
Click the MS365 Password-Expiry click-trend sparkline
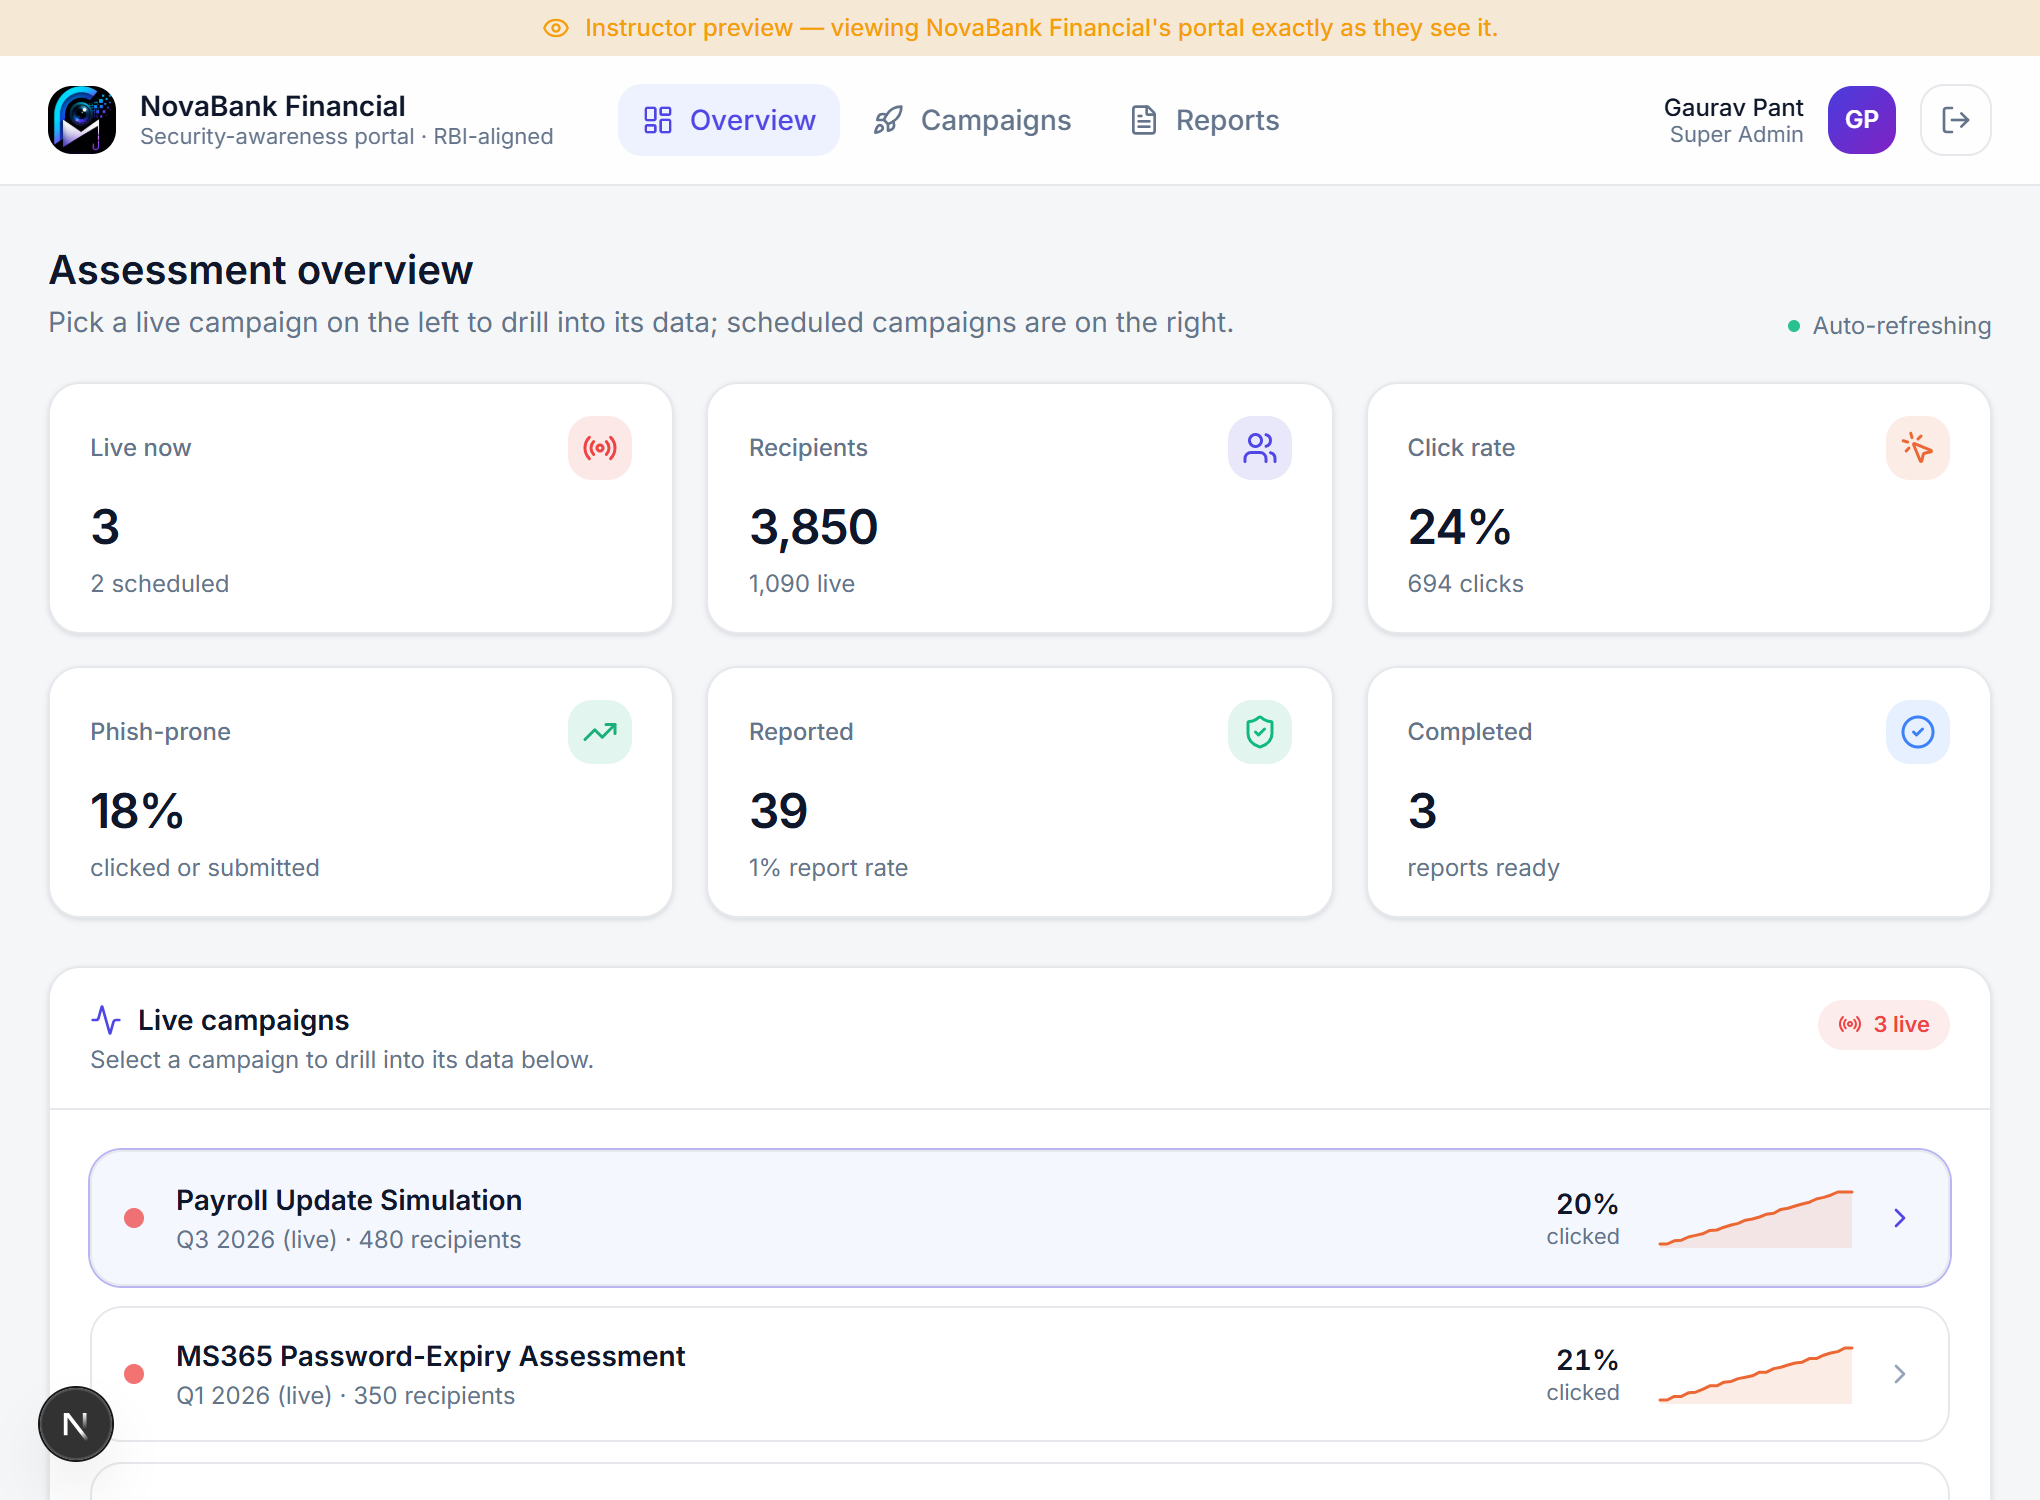pos(1756,1374)
